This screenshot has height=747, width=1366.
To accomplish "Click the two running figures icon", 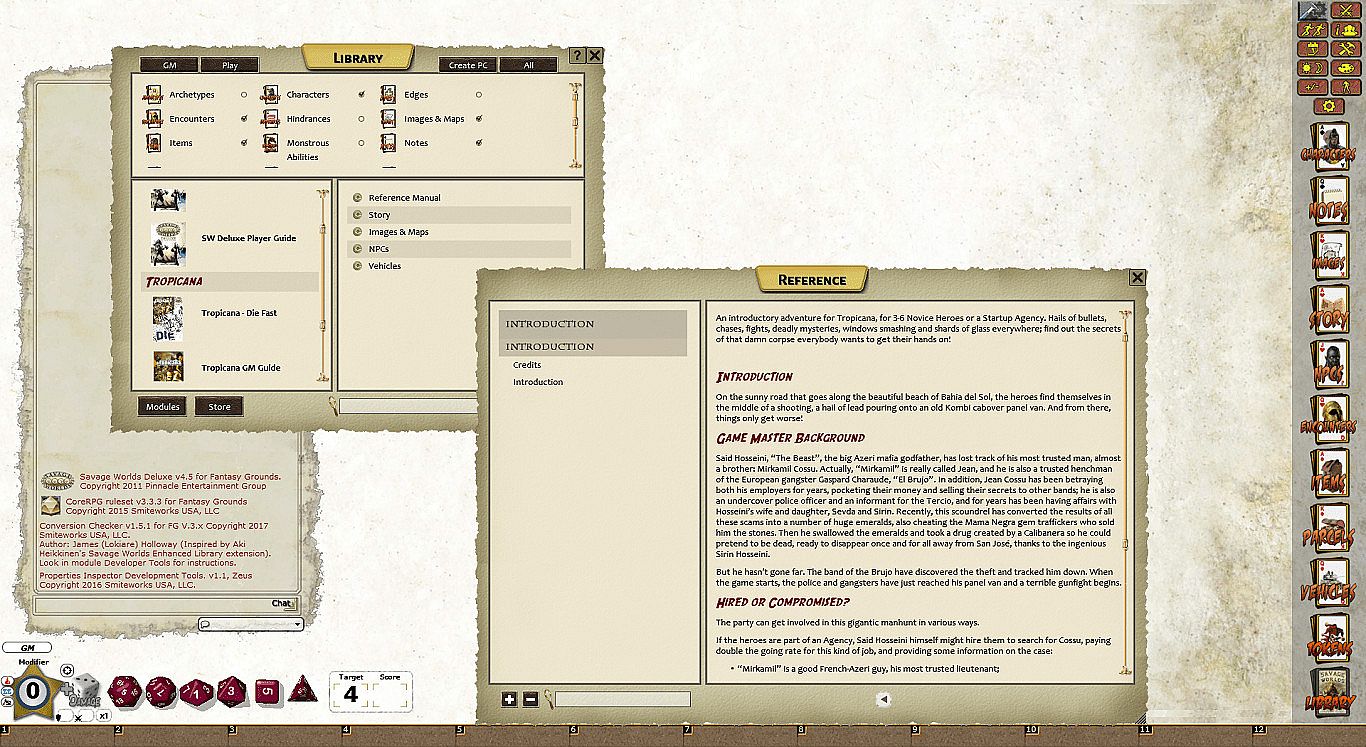I will 1313,30.
